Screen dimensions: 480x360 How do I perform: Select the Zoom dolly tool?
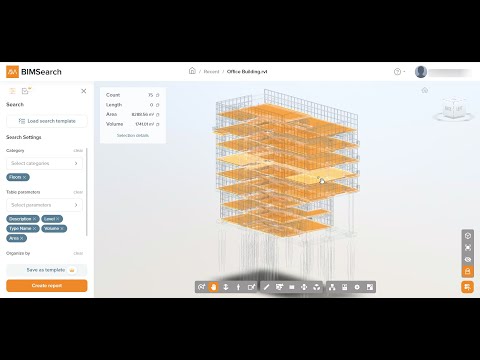click(x=226, y=287)
